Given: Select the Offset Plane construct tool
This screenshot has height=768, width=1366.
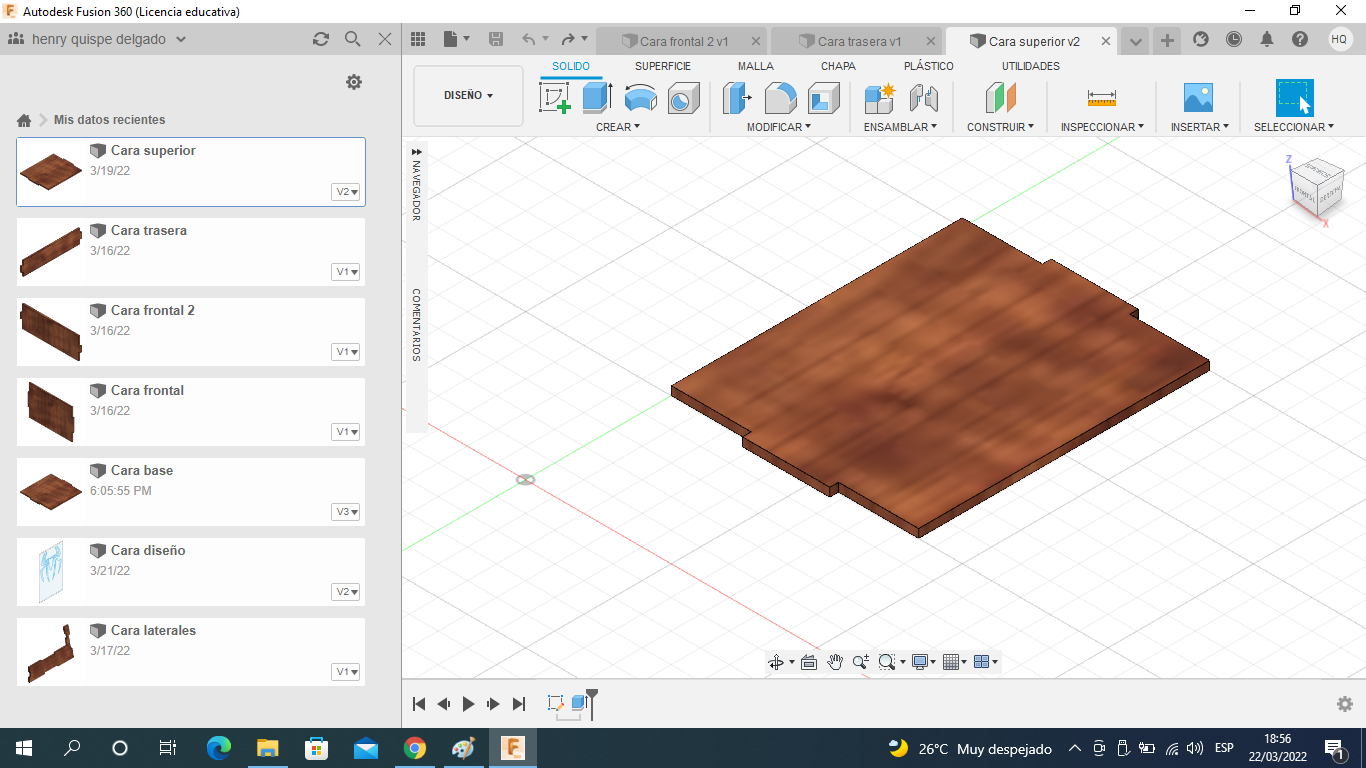Looking at the screenshot, I should (1000, 98).
